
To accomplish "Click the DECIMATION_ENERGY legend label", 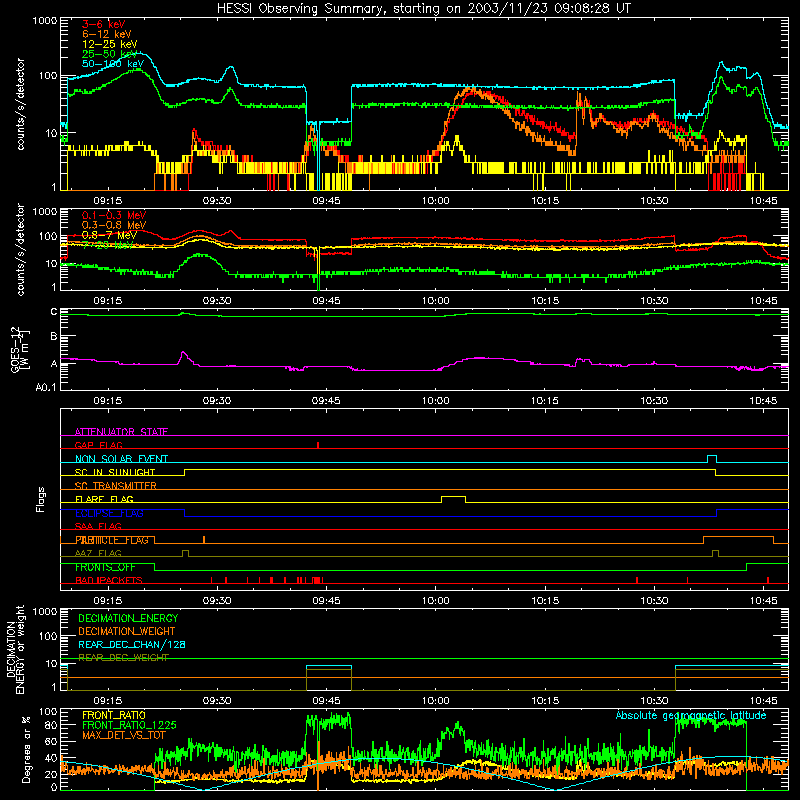I will point(128,618).
